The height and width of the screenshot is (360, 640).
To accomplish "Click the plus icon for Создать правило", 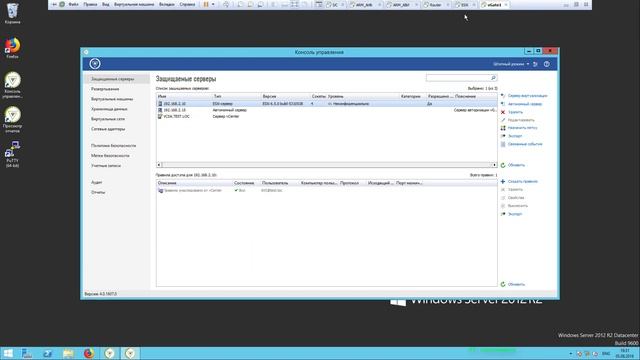I will tap(503, 181).
